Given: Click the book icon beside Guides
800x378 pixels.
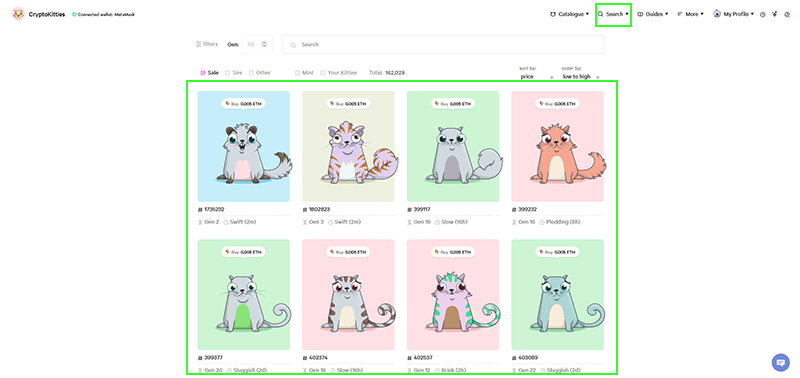Looking at the screenshot, I should pos(640,14).
